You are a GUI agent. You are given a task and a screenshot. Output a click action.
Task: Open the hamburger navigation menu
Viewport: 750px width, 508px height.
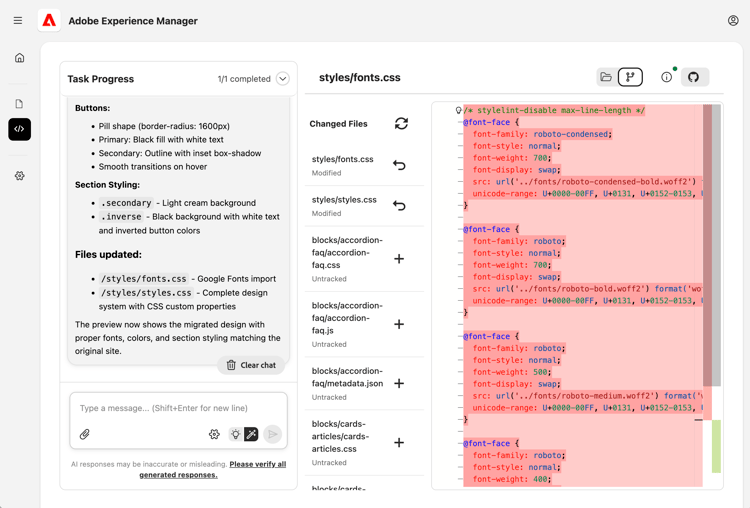click(x=18, y=21)
